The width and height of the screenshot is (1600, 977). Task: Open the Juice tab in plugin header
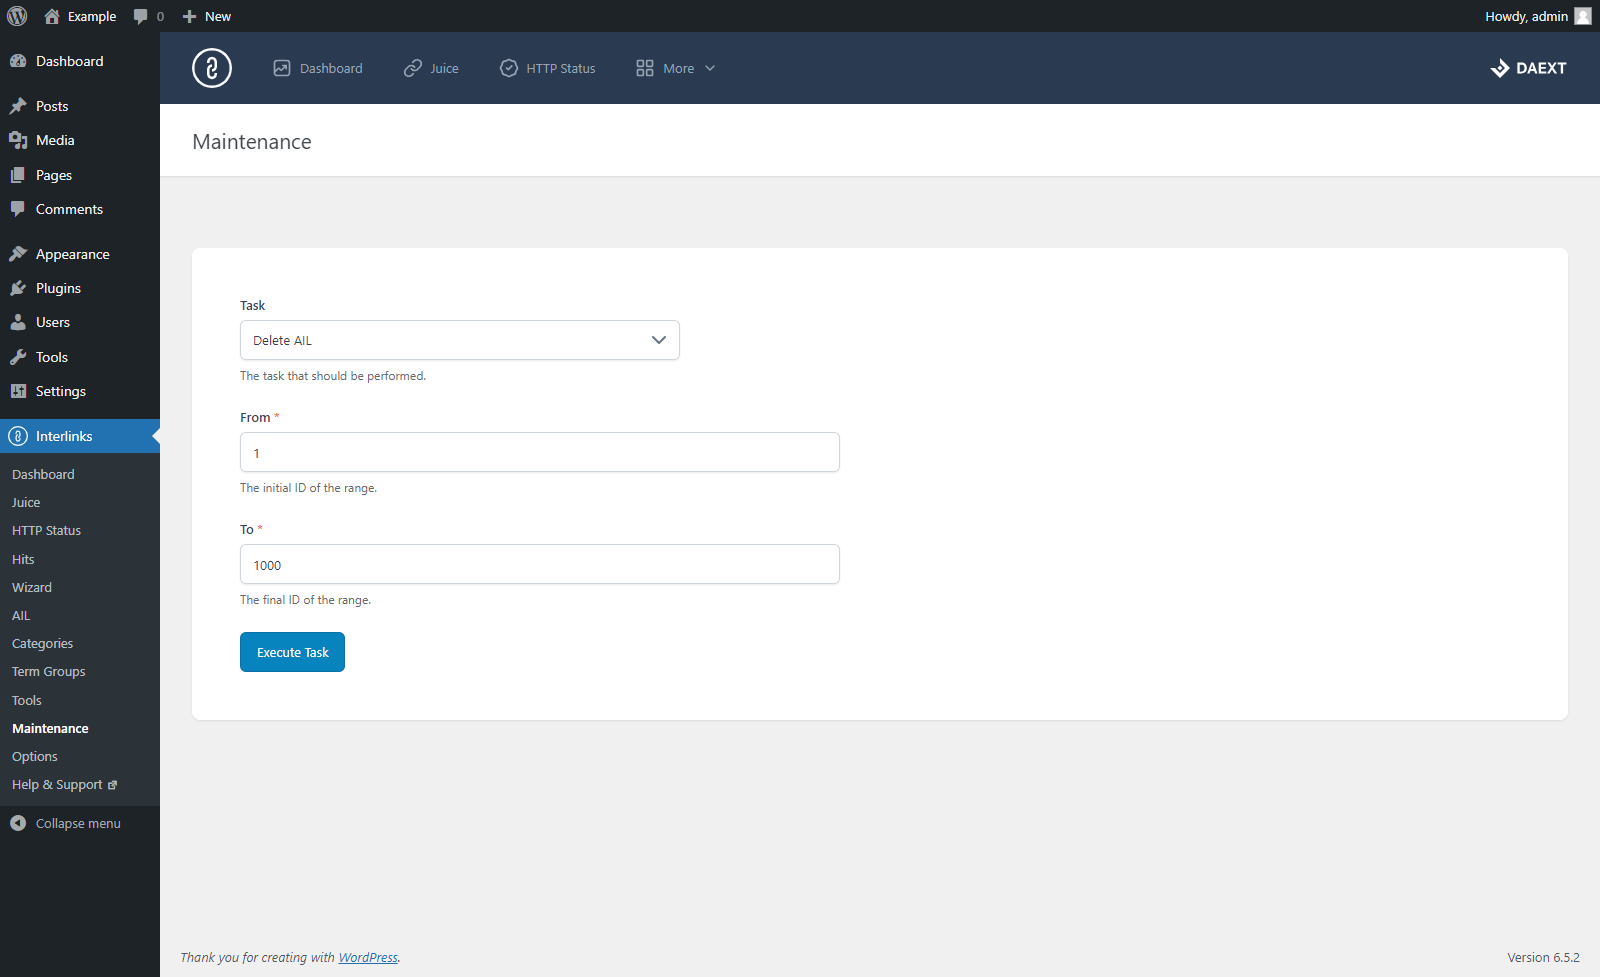click(x=432, y=68)
